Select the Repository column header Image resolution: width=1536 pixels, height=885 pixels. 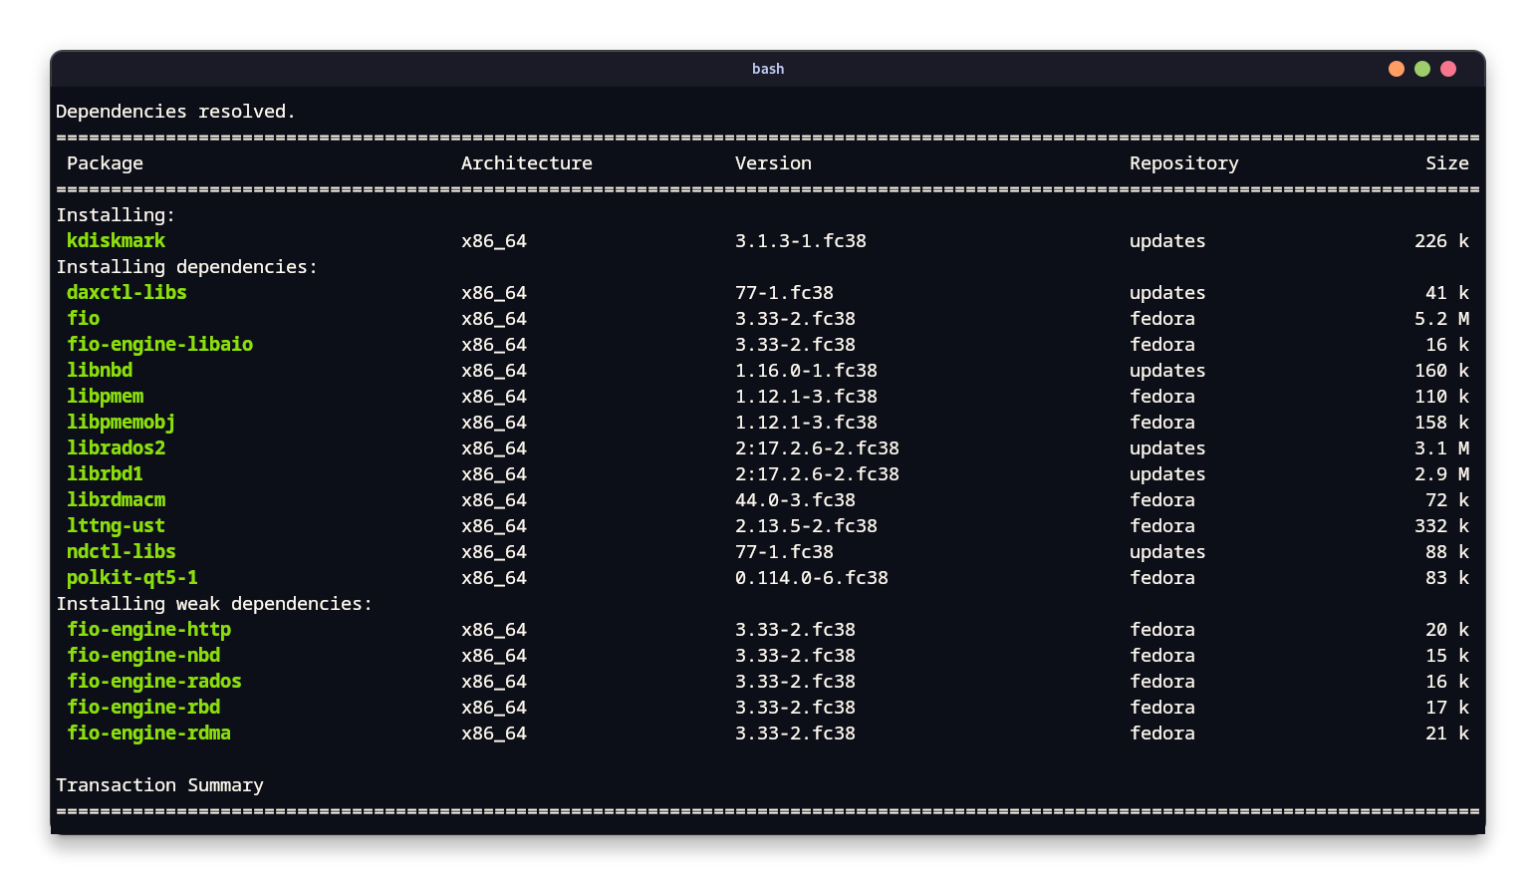pyautogui.click(x=1184, y=163)
